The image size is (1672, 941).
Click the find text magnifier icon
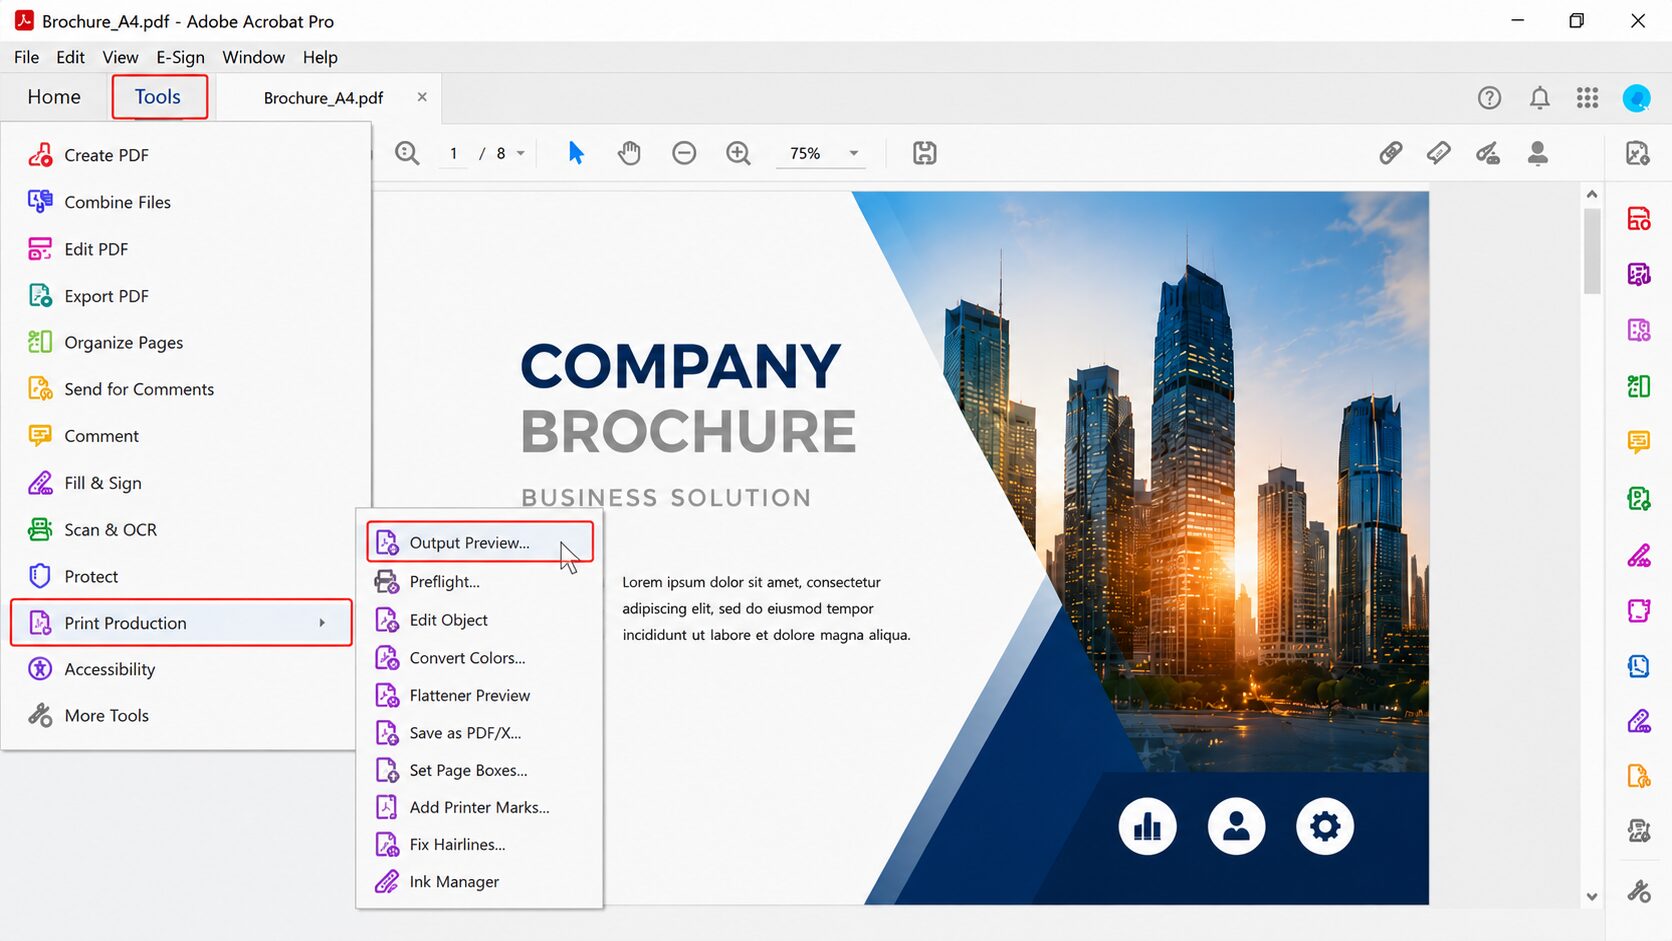407,153
